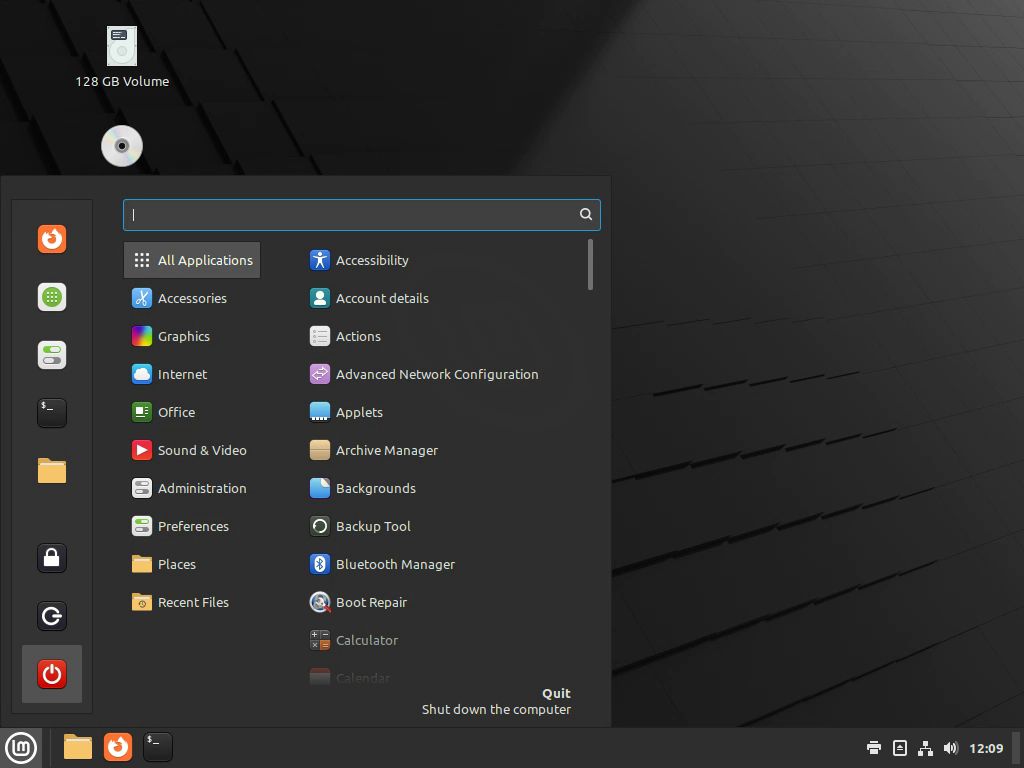Open Terminal from the menu favorites sidebar
This screenshot has height=768, width=1024.
point(52,412)
